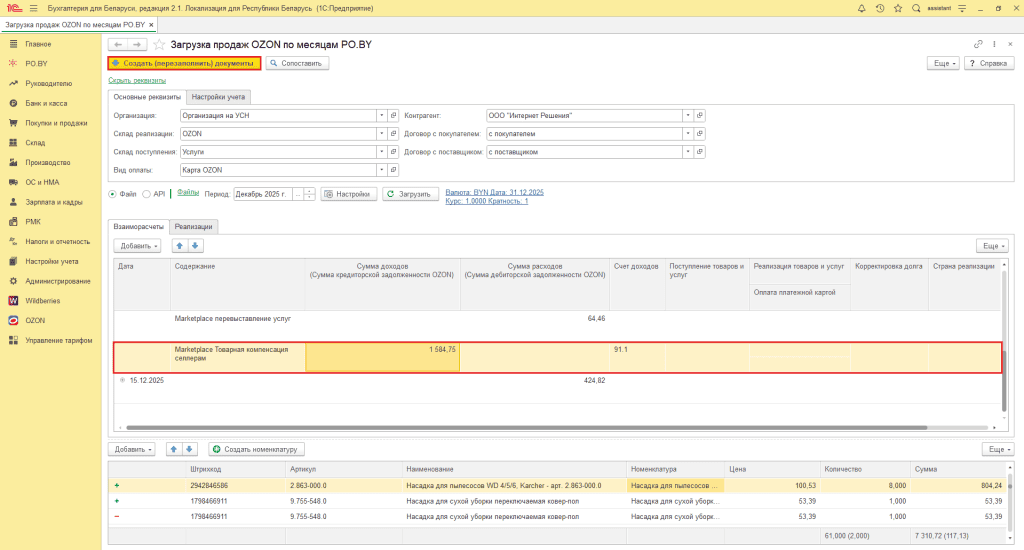Open the РМК section
The height and width of the screenshot is (550, 1024).
(x=33, y=221)
